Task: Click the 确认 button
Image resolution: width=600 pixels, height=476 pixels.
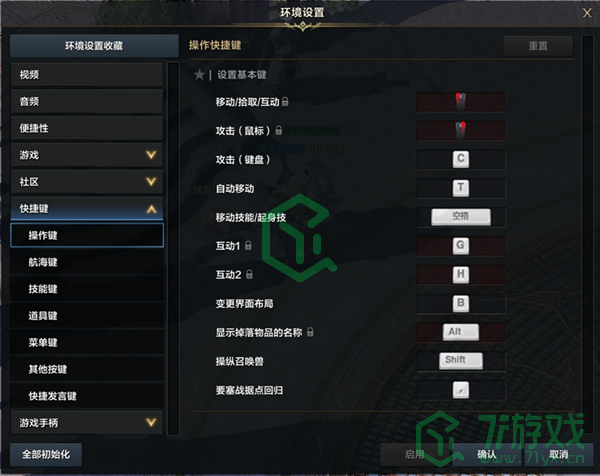Action: [x=487, y=455]
